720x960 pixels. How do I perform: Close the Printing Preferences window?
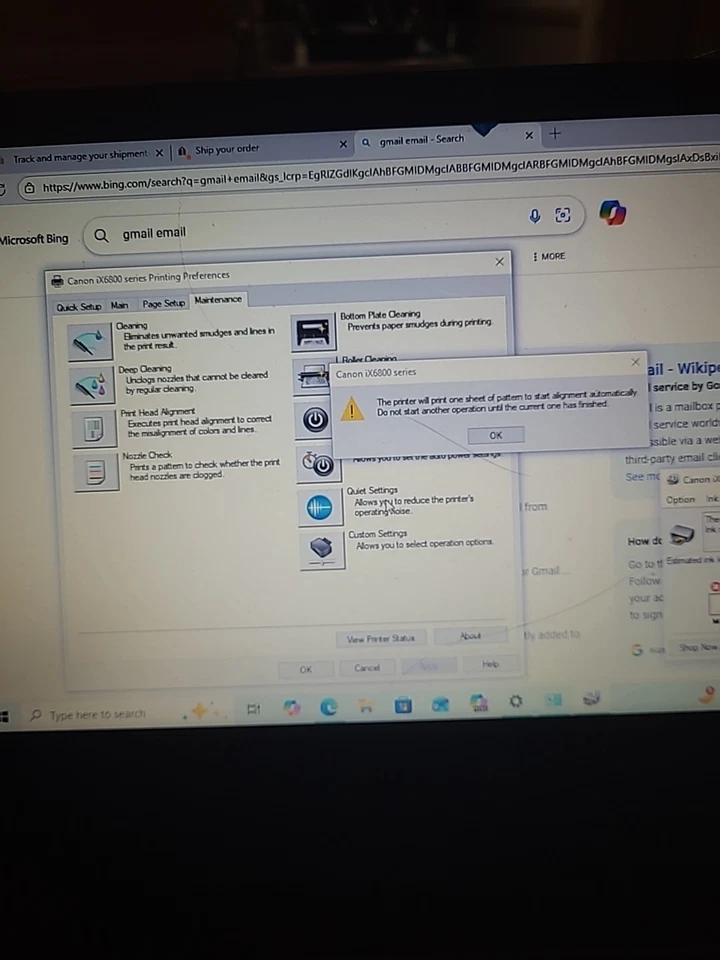pyautogui.click(x=500, y=261)
